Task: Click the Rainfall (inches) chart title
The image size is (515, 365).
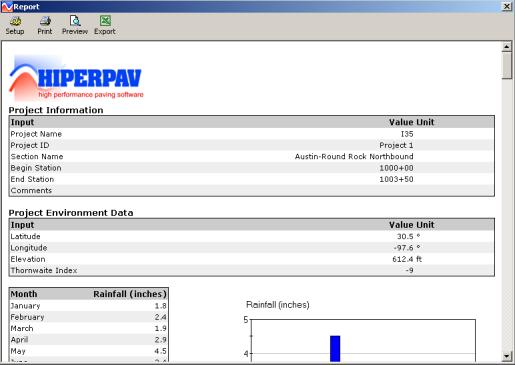Action: click(x=278, y=305)
